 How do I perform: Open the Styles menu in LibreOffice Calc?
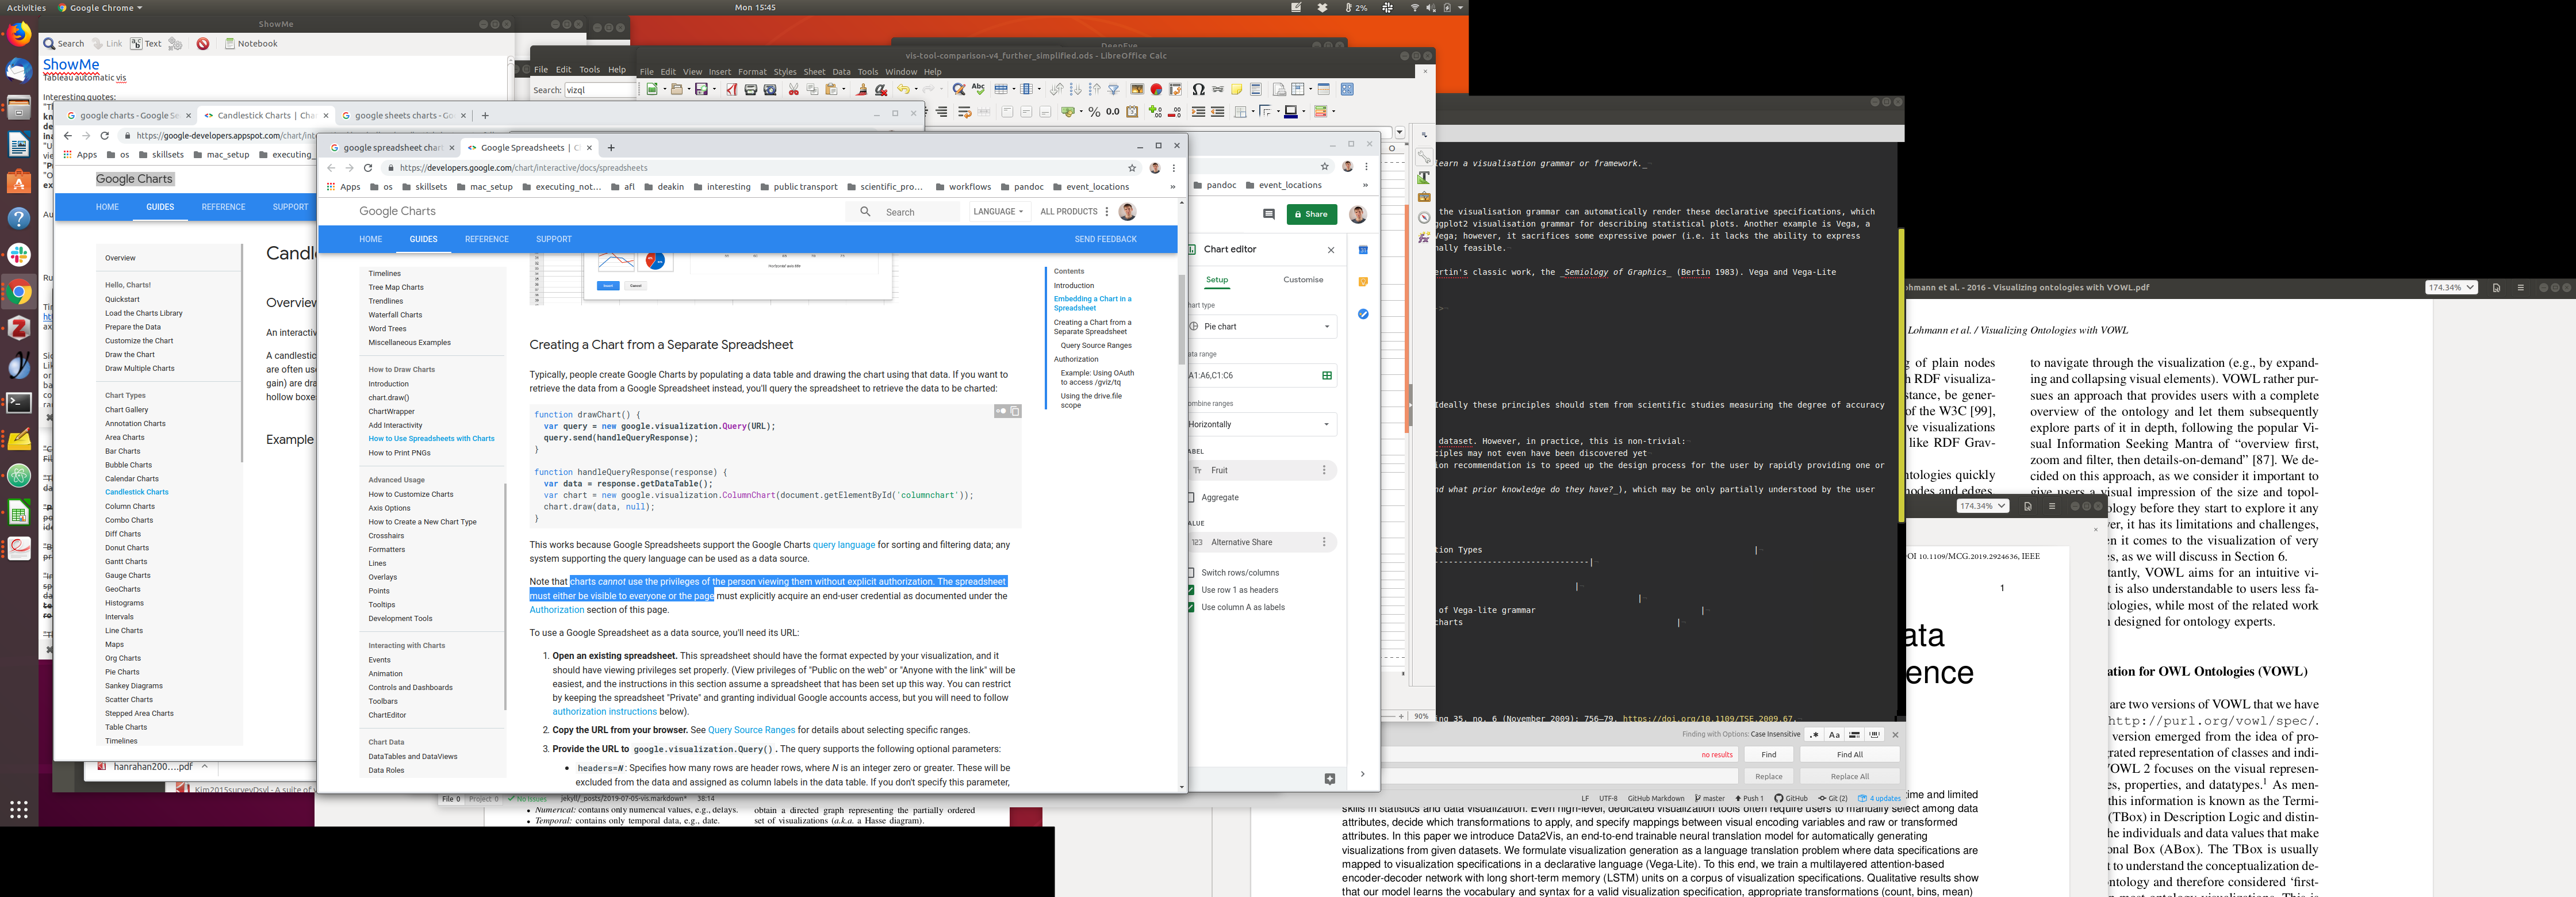785,72
